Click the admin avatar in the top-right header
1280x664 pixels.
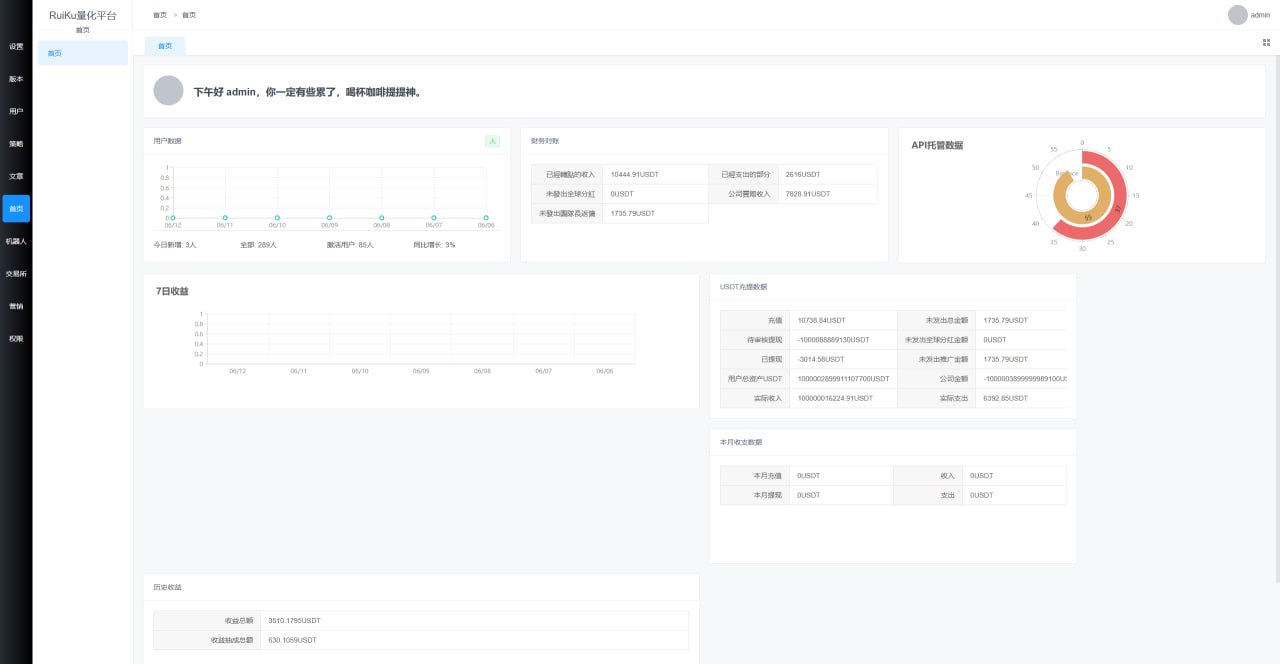coord(1237,15)
